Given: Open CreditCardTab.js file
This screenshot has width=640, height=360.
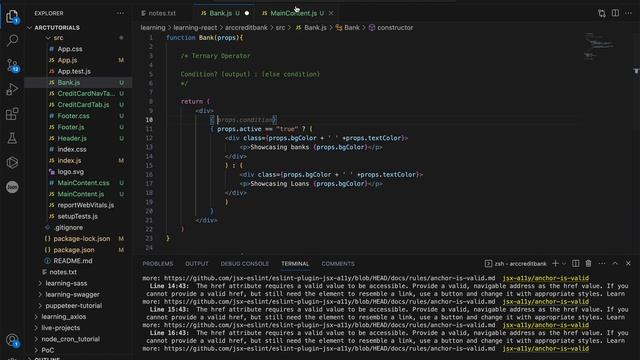Looking at the screenshot, I should pos(83,105).
